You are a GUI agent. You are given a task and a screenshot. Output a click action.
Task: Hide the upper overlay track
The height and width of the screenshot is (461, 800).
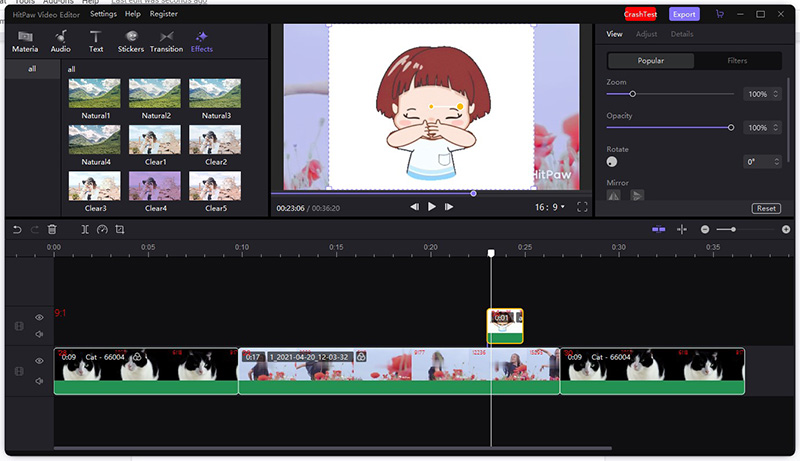click(40, 318)
